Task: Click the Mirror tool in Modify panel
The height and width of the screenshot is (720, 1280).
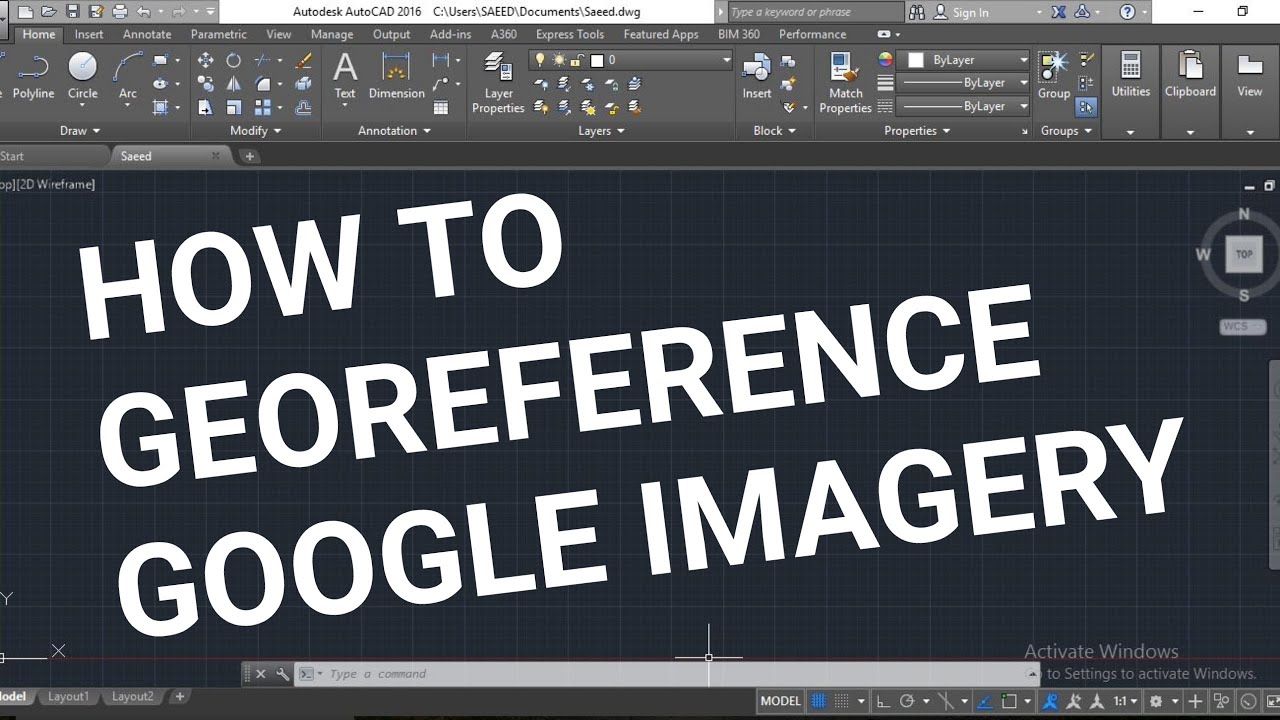Action: [233, 84]
